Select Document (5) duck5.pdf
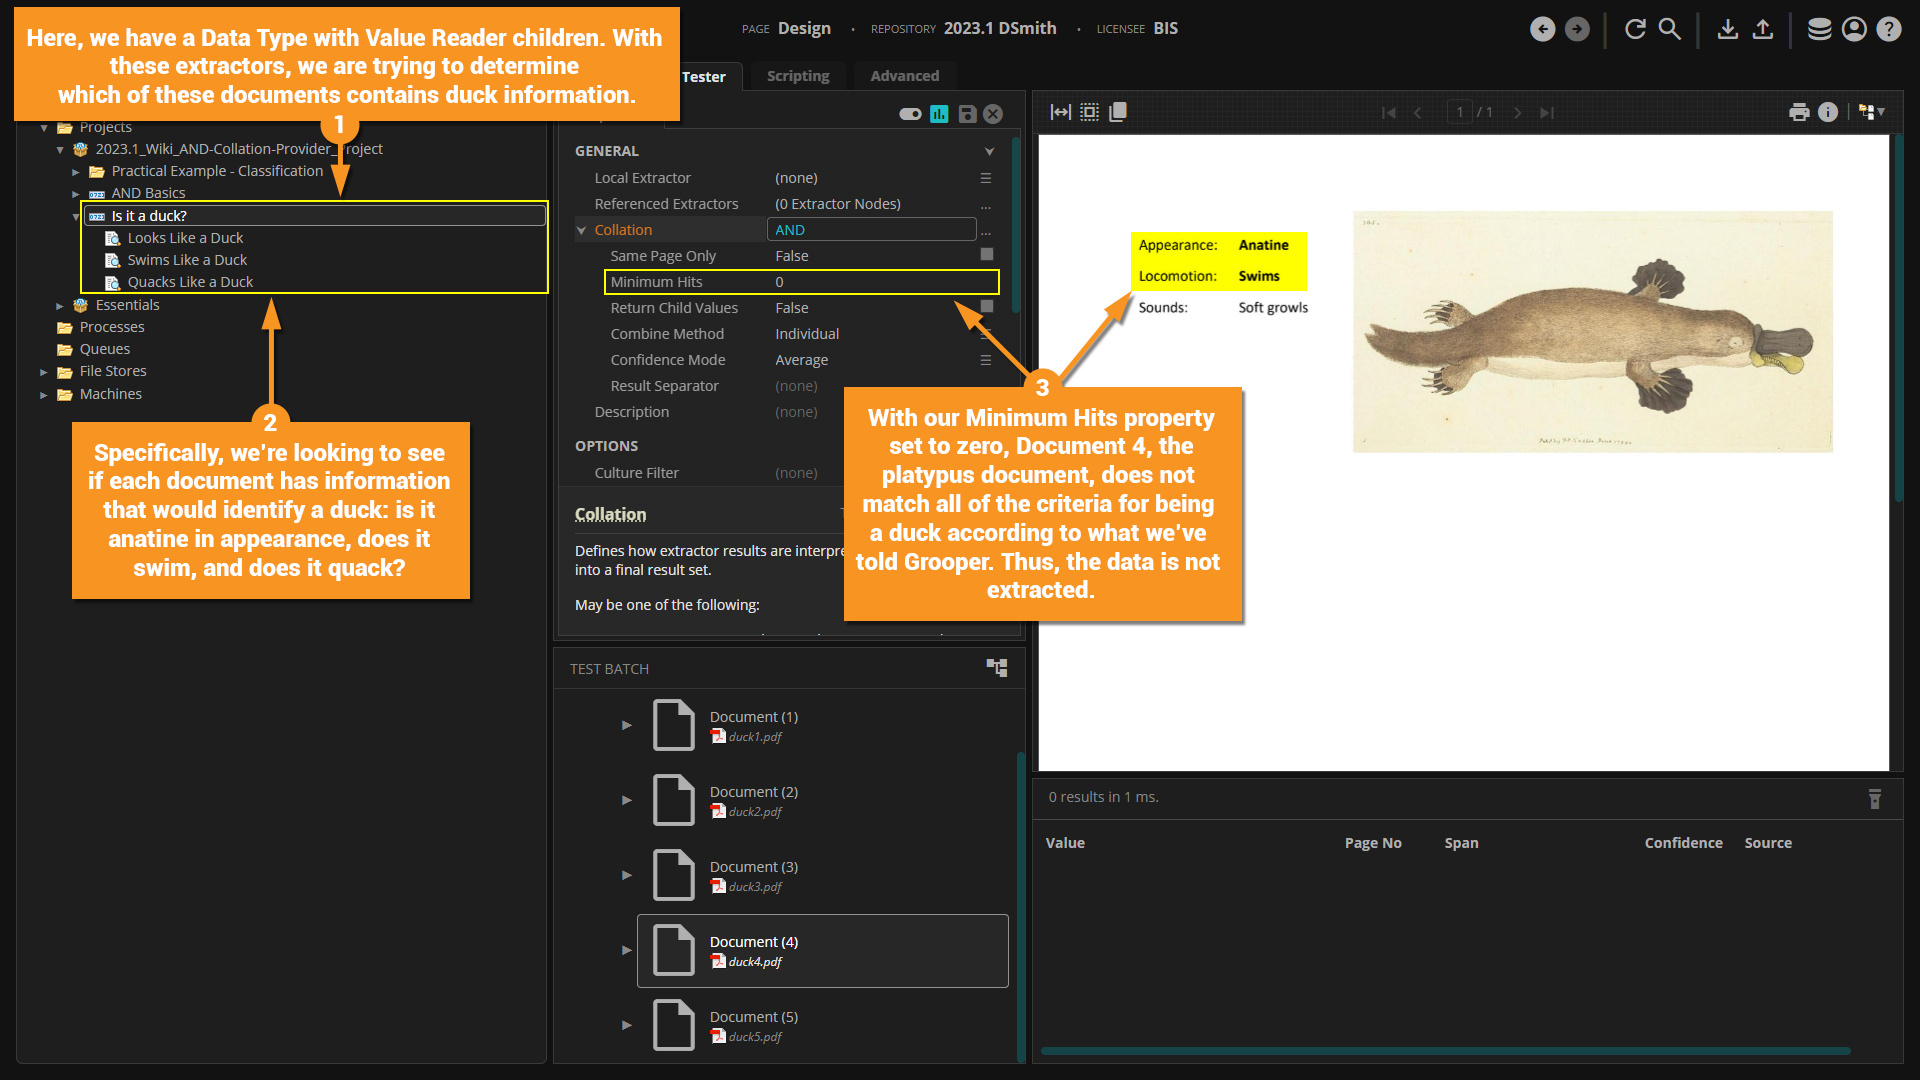The height and width of the screenshot is (1080, 1920). 754,1025
